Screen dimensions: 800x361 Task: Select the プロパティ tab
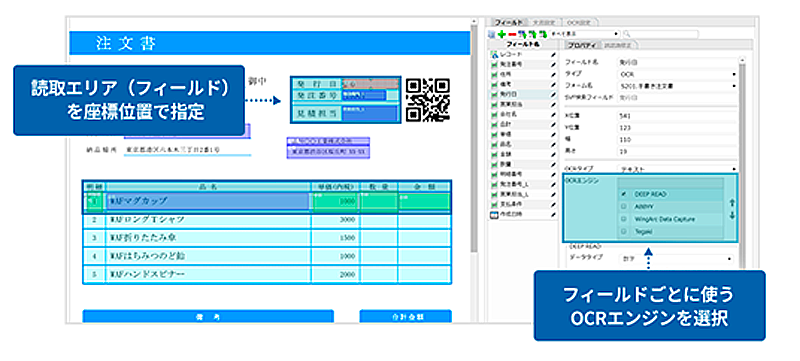coord(582,45)
